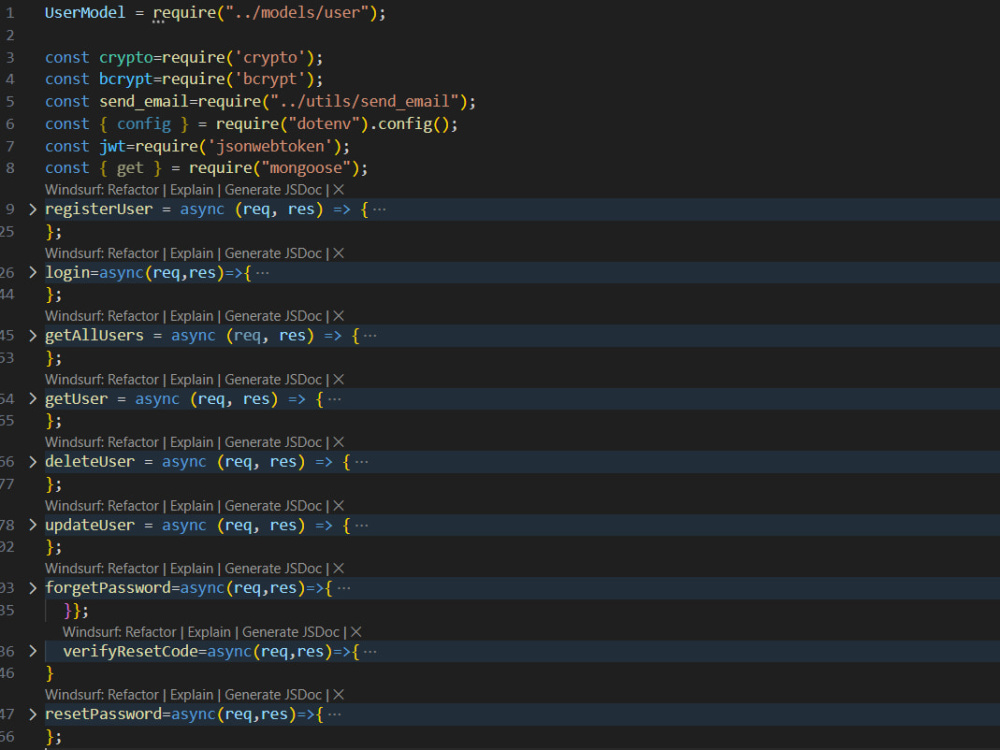Screen dimensions: 1000x750
Task: Explain the forgetPassword function
Action: pyautogui.click(x=192, y=569)
